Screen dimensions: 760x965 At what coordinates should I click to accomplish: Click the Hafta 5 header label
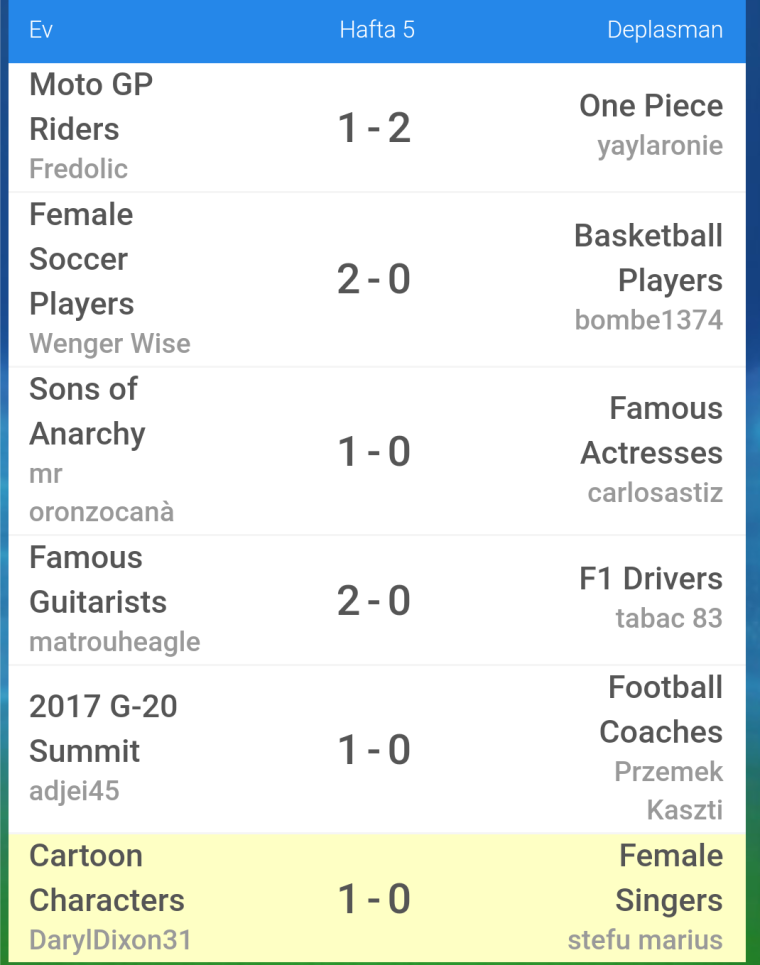(377, 30)
